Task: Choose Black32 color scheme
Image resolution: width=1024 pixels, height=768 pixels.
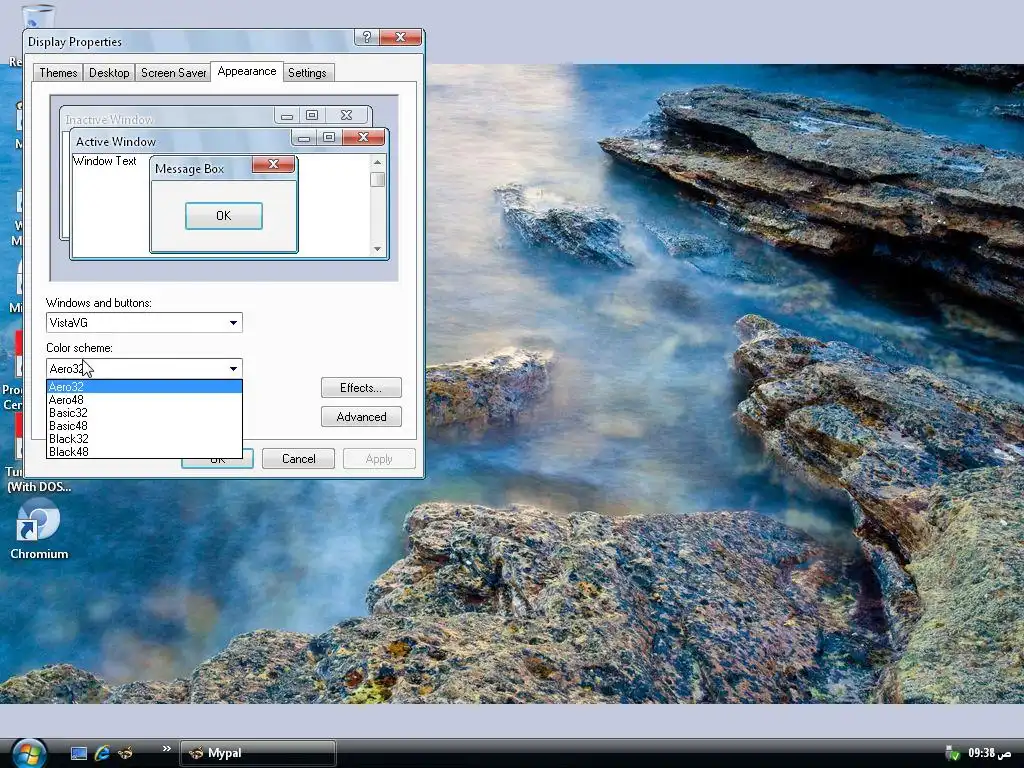Action: pyautogui.click(x=144, y=439)
